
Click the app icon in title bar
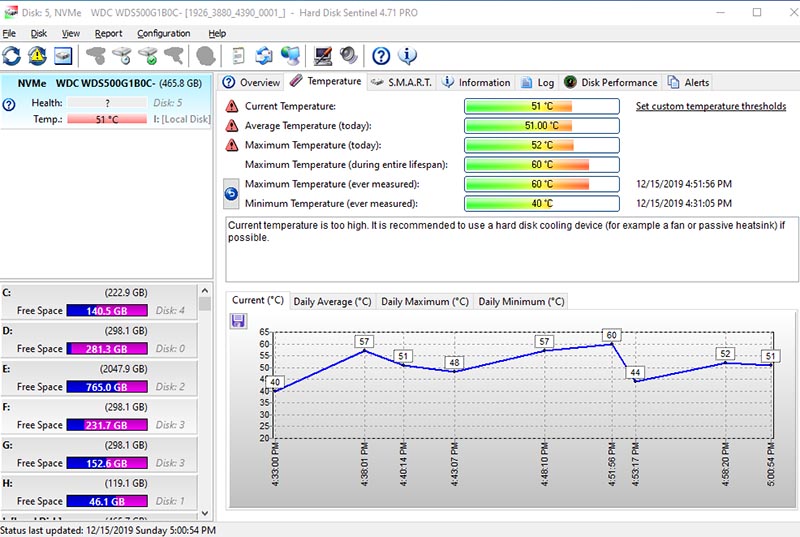(10, 12)
